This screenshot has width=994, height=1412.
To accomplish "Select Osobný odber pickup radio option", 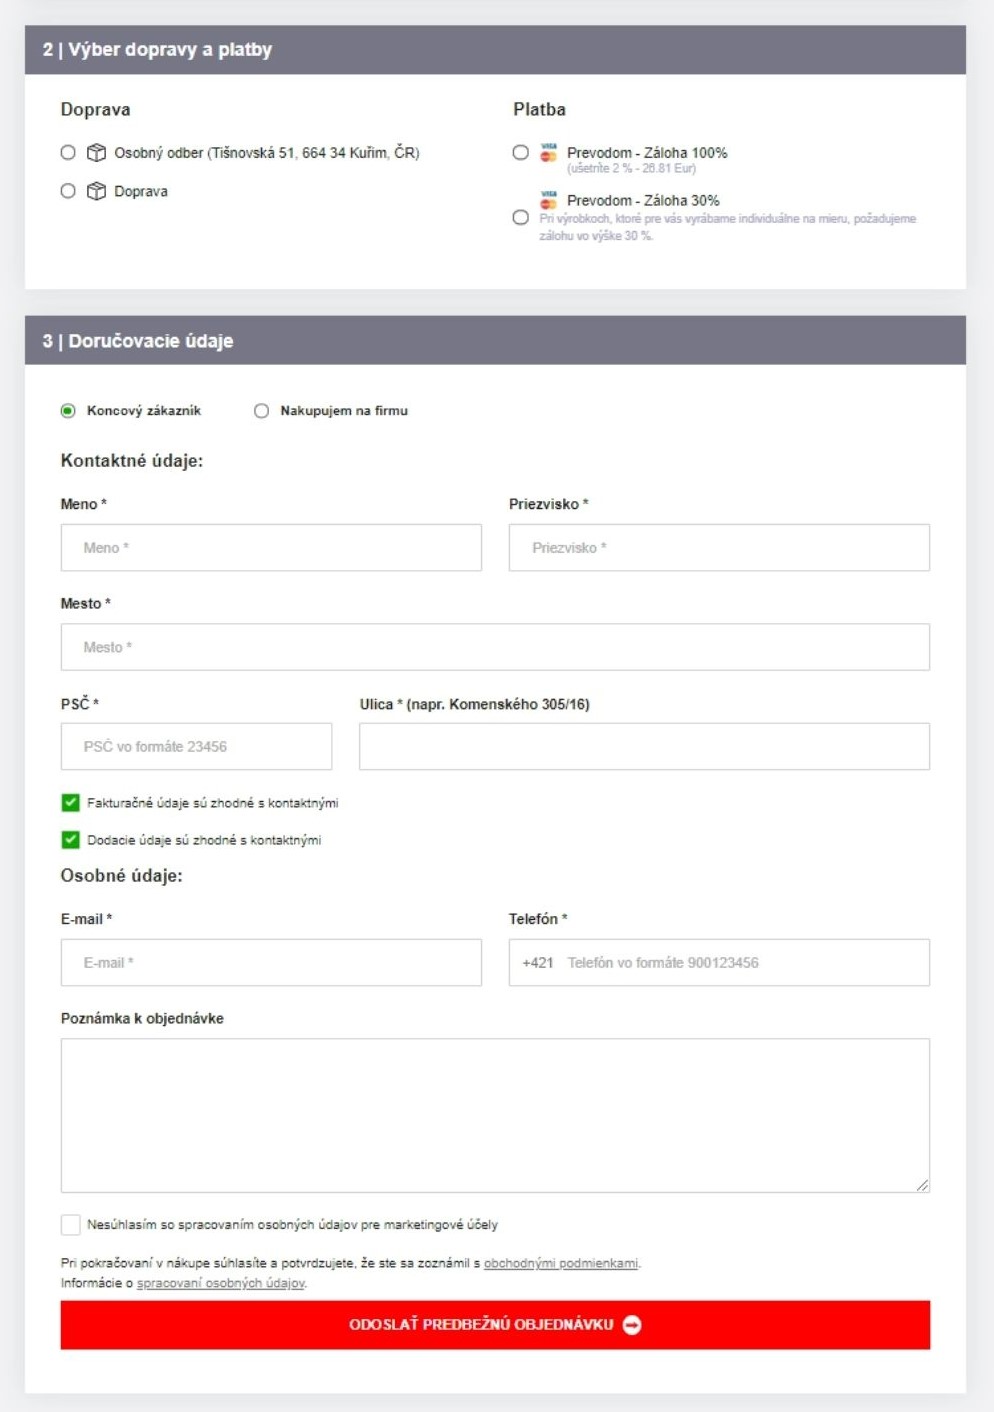I will 68,153.
